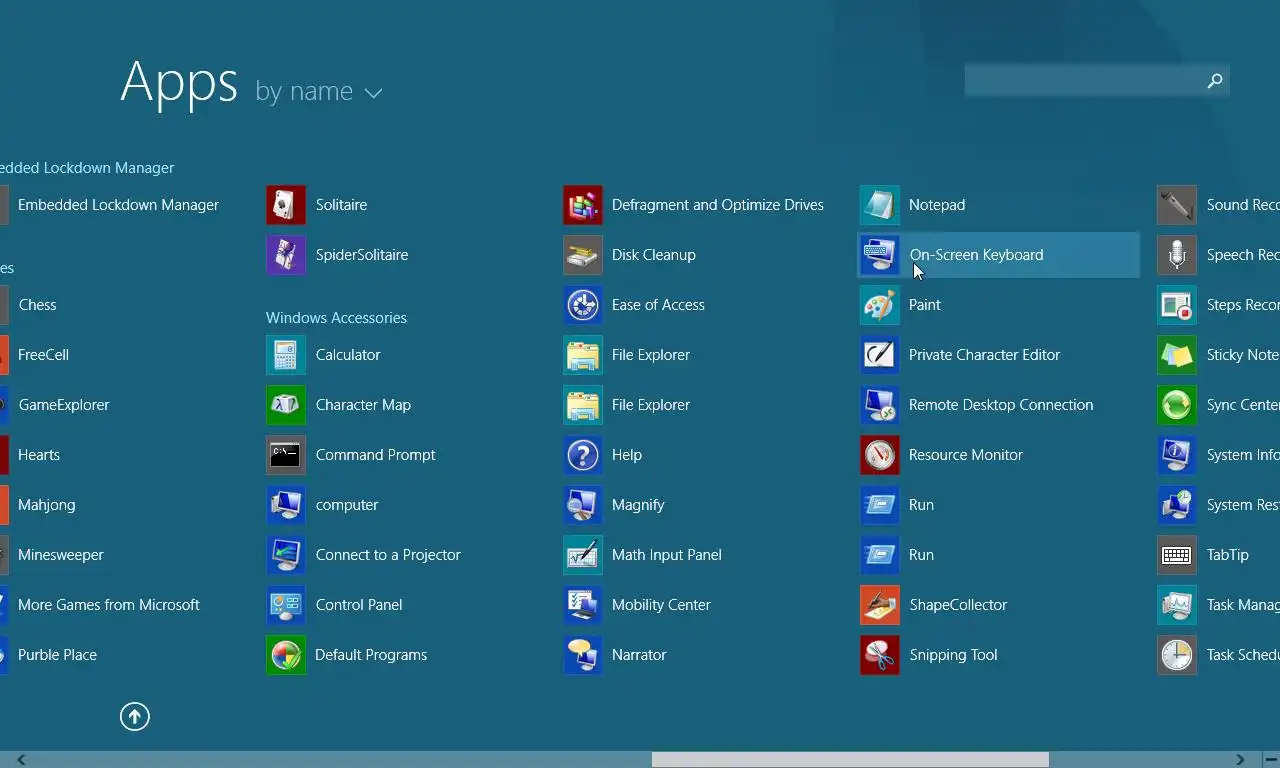
Task: Open the Purble Place label
Action: [57, 655]
